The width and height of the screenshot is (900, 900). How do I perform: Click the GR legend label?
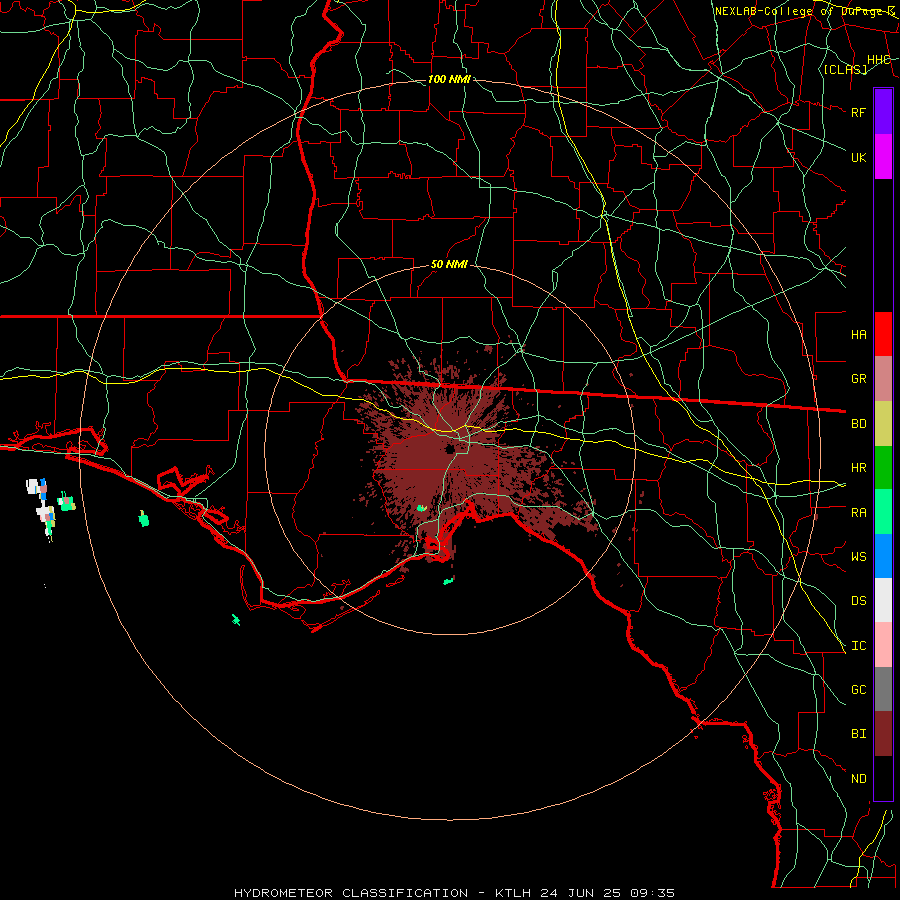pos(858,379)
